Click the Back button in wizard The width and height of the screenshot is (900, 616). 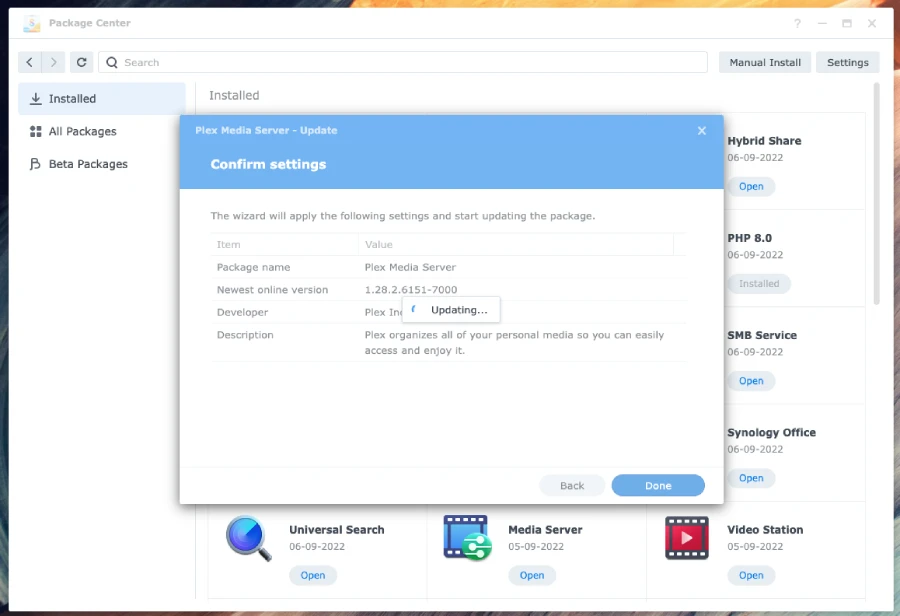tap(572, 486)
